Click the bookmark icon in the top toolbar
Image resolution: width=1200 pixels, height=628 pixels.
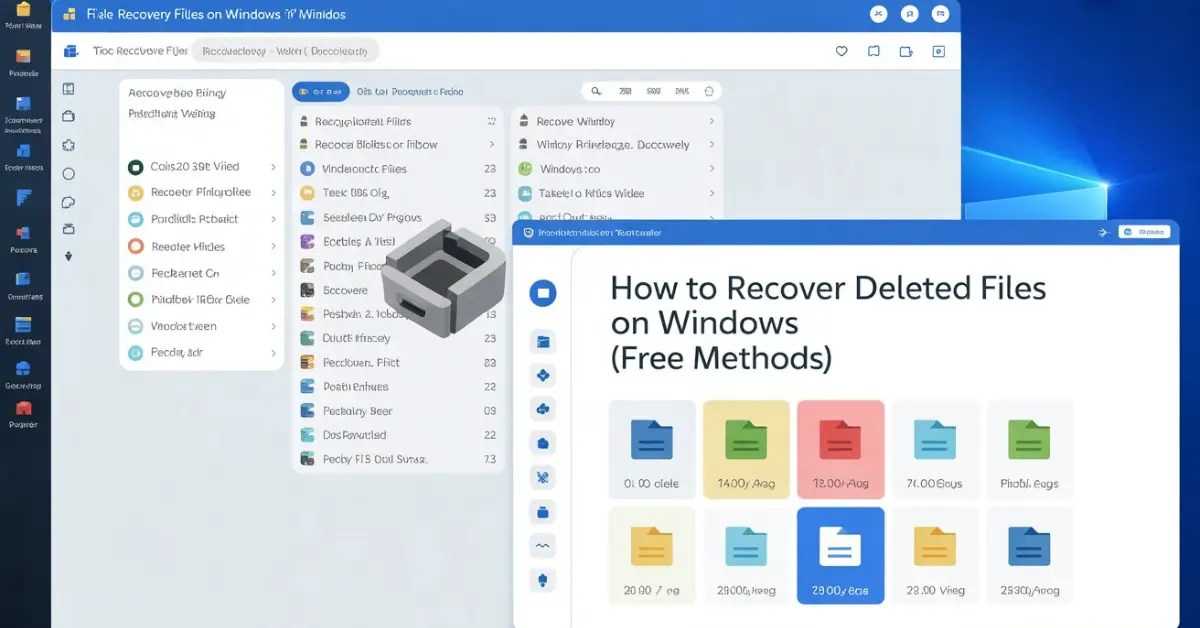pyautogui.click(x=873, y=50)
